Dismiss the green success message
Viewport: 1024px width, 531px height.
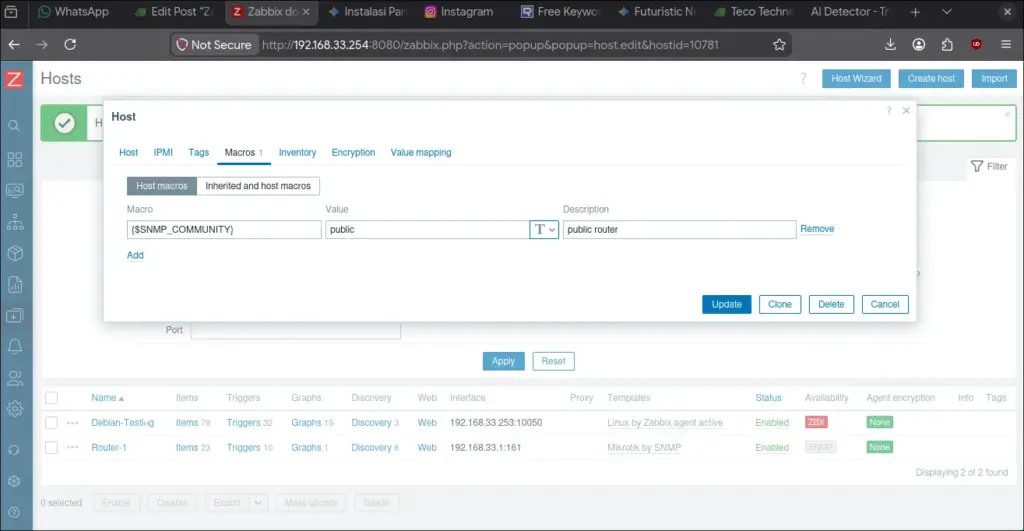point(1008,114)
